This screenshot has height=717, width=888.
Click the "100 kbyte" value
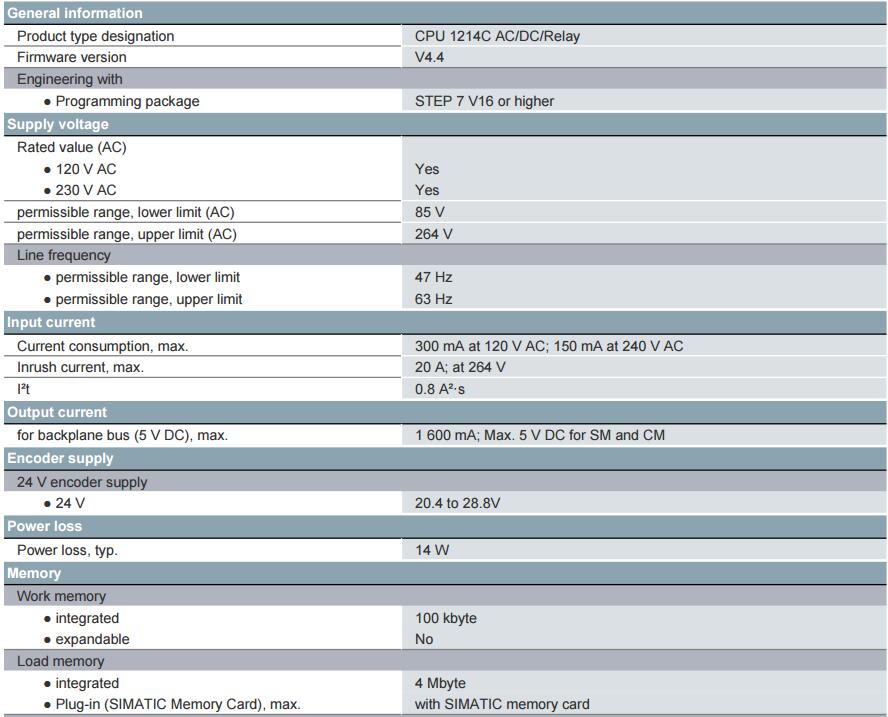(446, 618)
